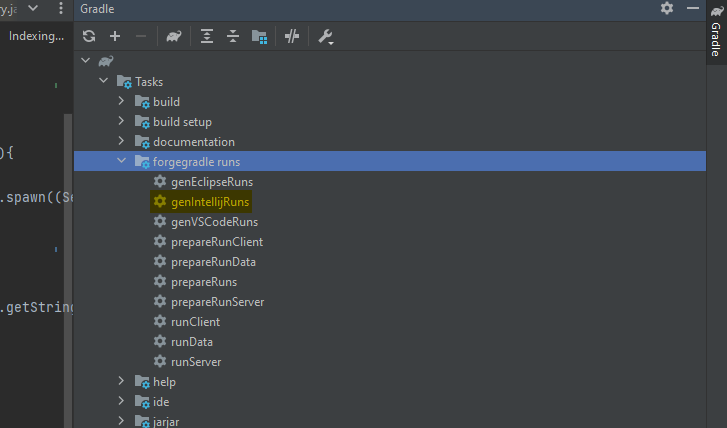The height and width of the screenshot is (428, 727).
Task: Expand the build setup task group
Action: point(121,121)
